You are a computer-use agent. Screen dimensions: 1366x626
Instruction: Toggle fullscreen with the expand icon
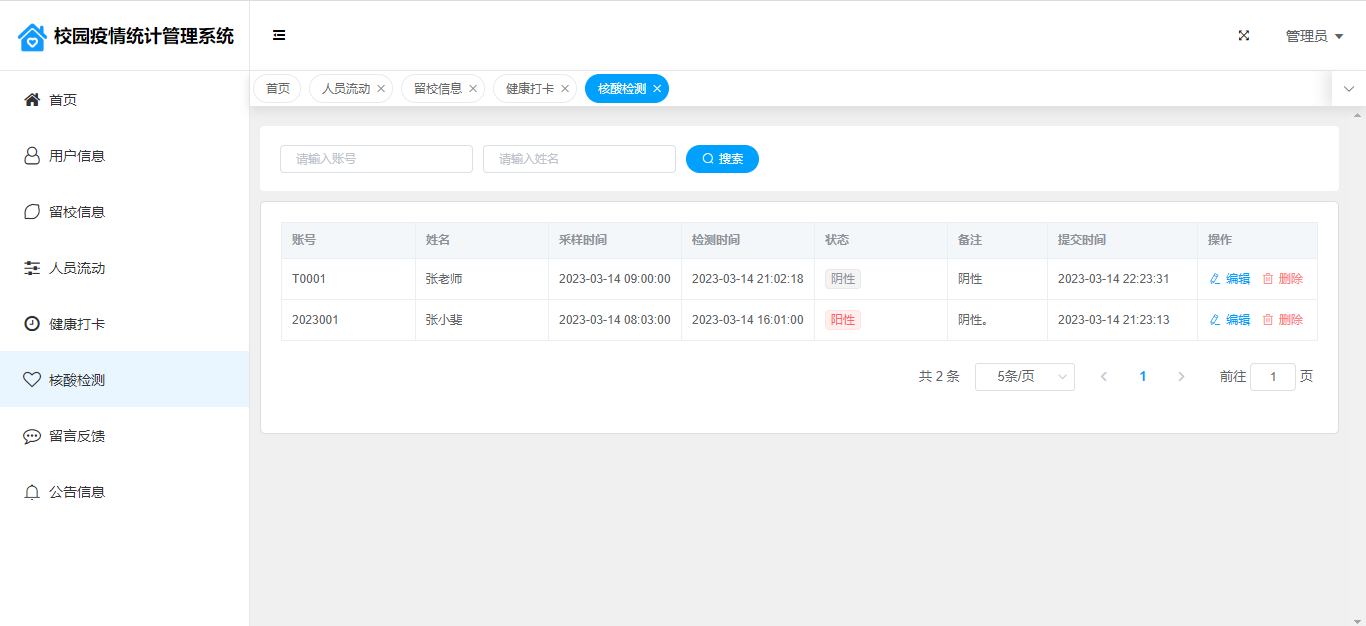click(1244, 36)
